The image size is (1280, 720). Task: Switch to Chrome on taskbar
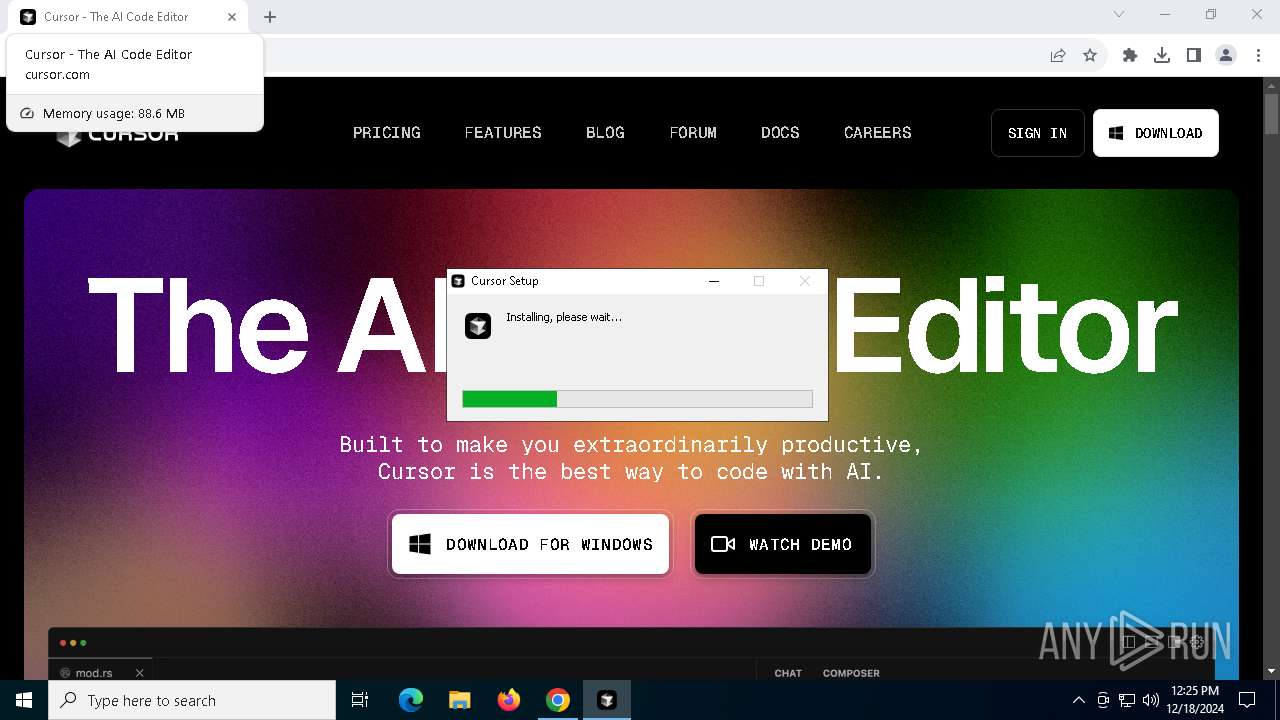[558, 700]
